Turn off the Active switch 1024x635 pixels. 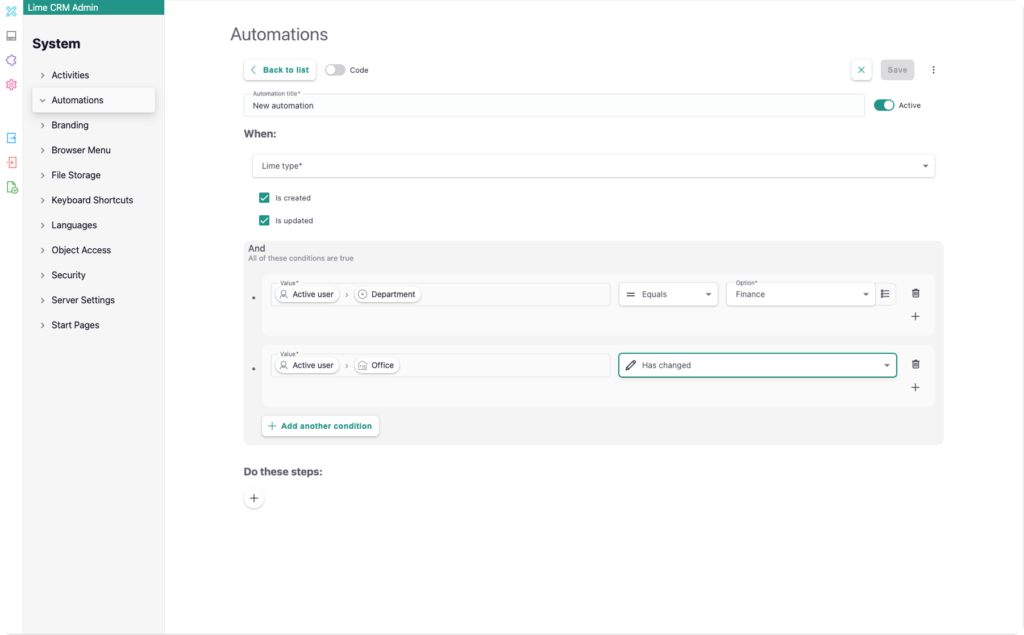(884, 105)
